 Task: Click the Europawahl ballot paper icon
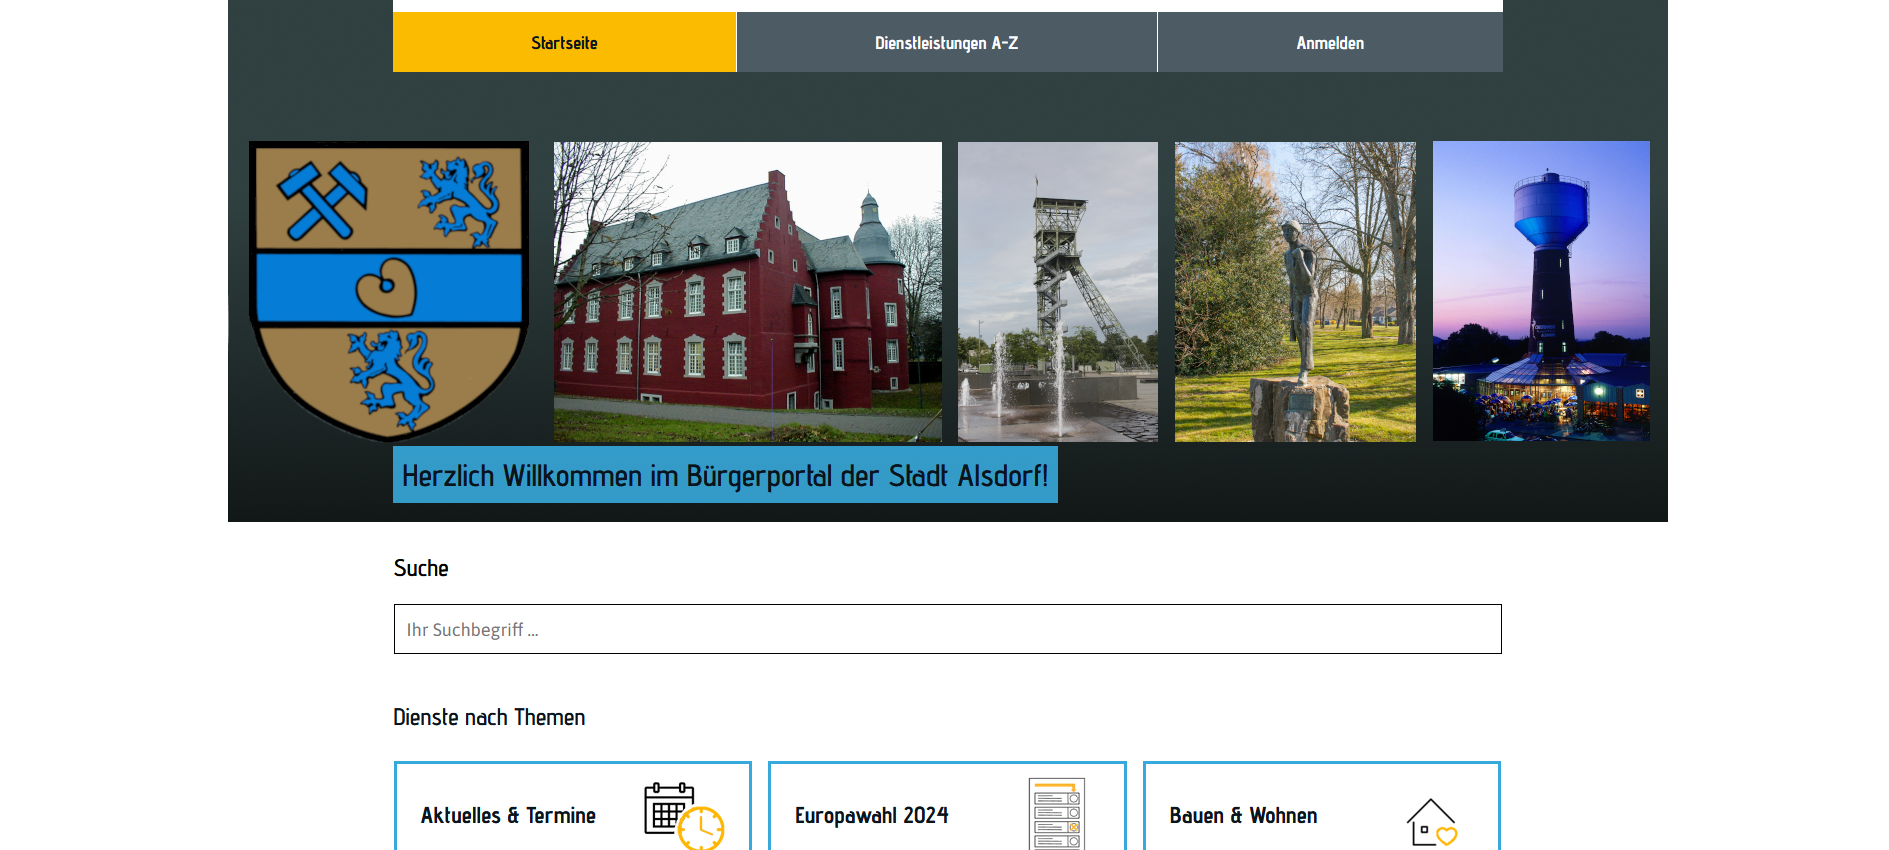(1057, 815)
